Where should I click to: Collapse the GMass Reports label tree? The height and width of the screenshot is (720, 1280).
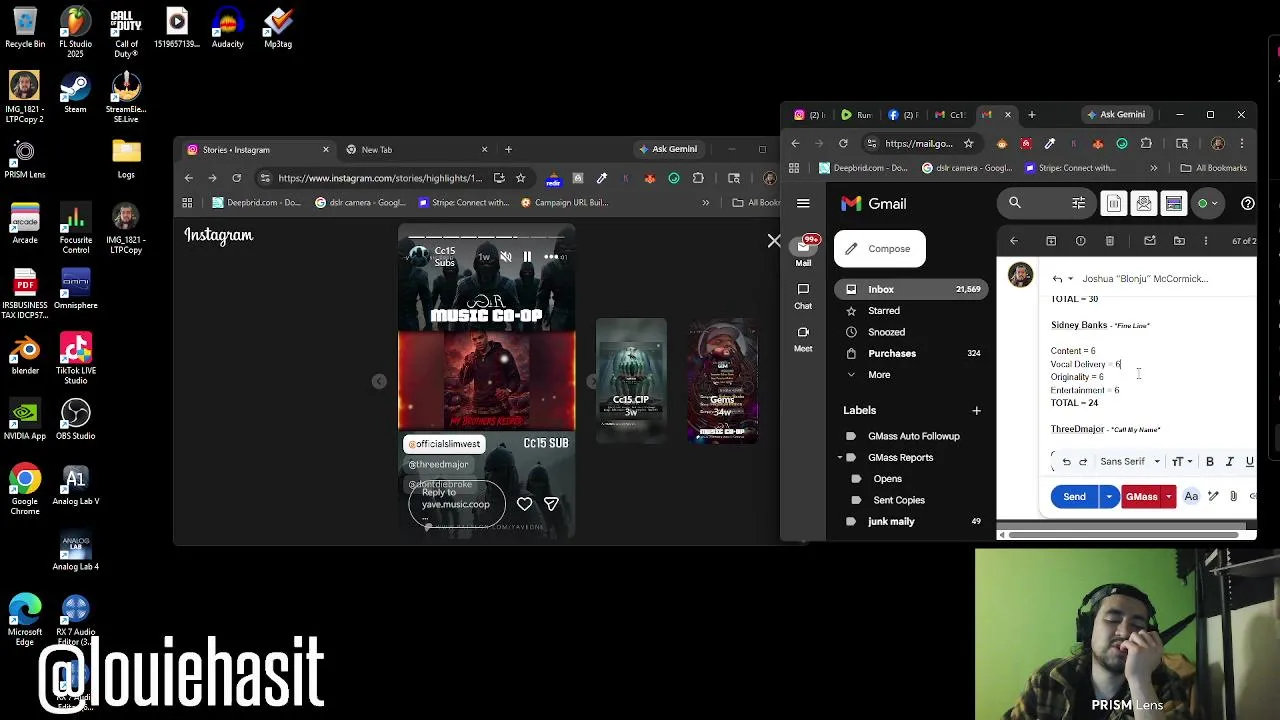840,458
